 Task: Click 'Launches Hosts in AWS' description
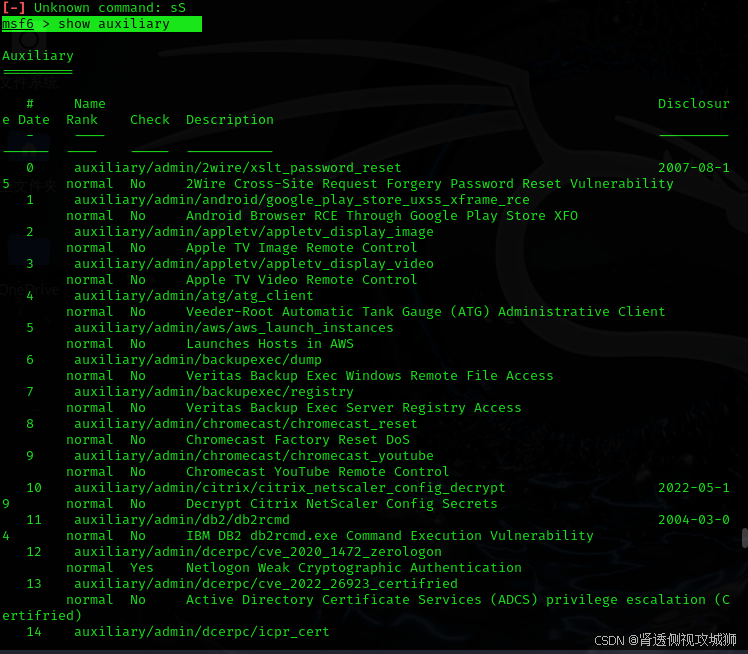[270, 343]
